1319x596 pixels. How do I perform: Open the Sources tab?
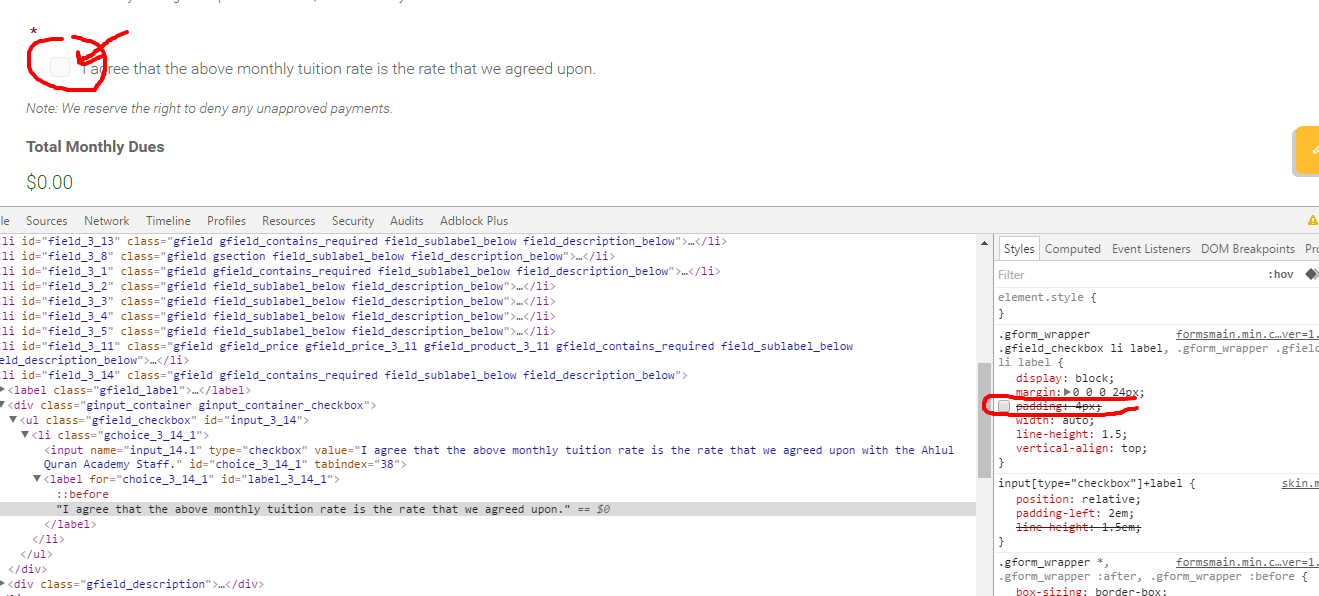[x=47, y=221]
